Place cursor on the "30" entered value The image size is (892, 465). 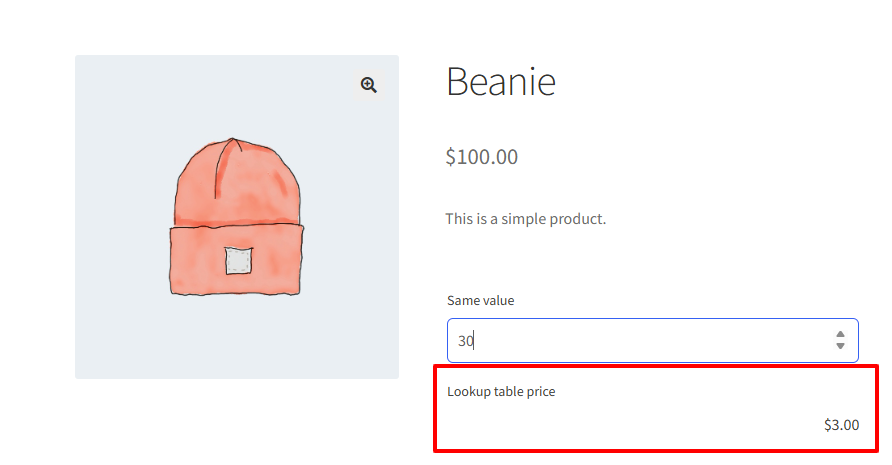tap(465, 341)
